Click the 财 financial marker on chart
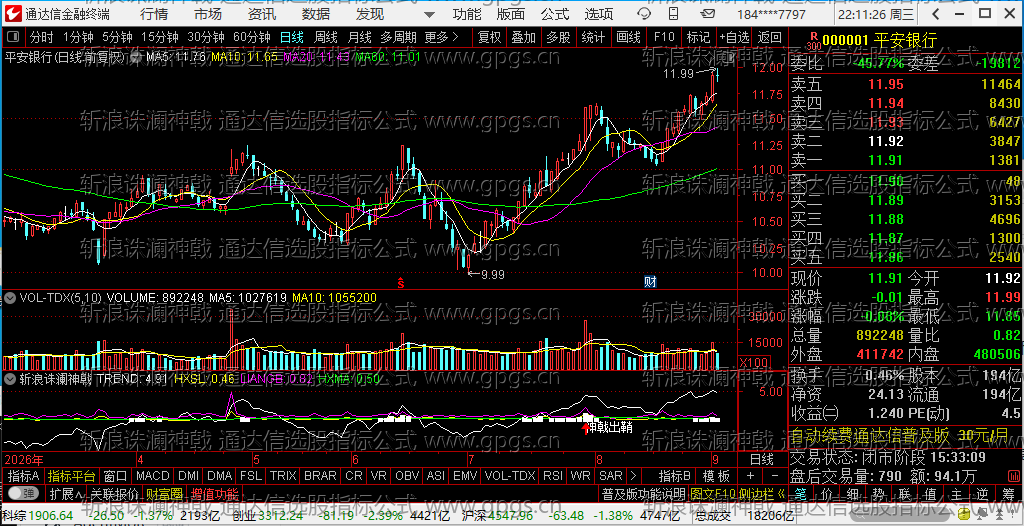The height and width of the screenshot is (526, 1024). pyautogui.click(x=650, y=282)
